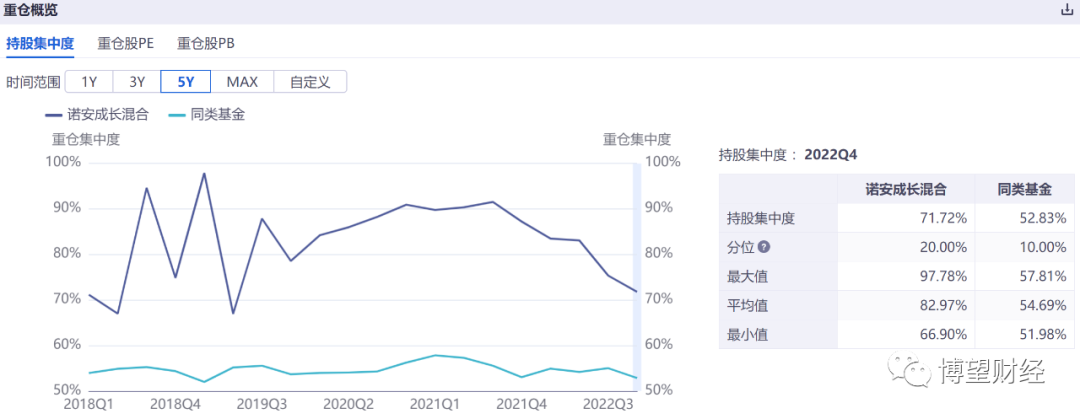Click the 持股集中度 row label in table
The width and height of the screenshot is (1080, 419).
(x=761, y=218)
